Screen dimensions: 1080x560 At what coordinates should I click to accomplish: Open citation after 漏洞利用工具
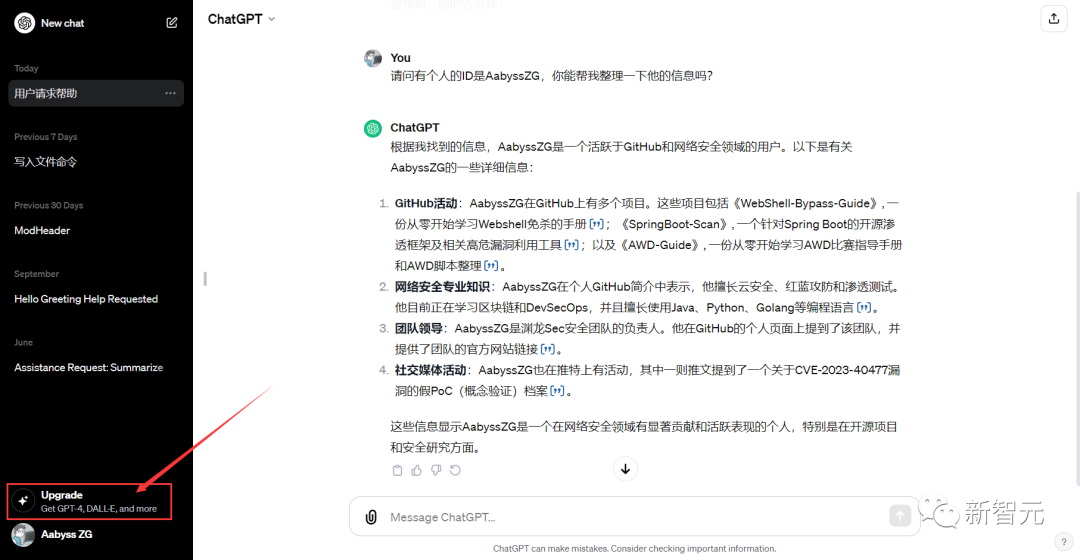572,245
